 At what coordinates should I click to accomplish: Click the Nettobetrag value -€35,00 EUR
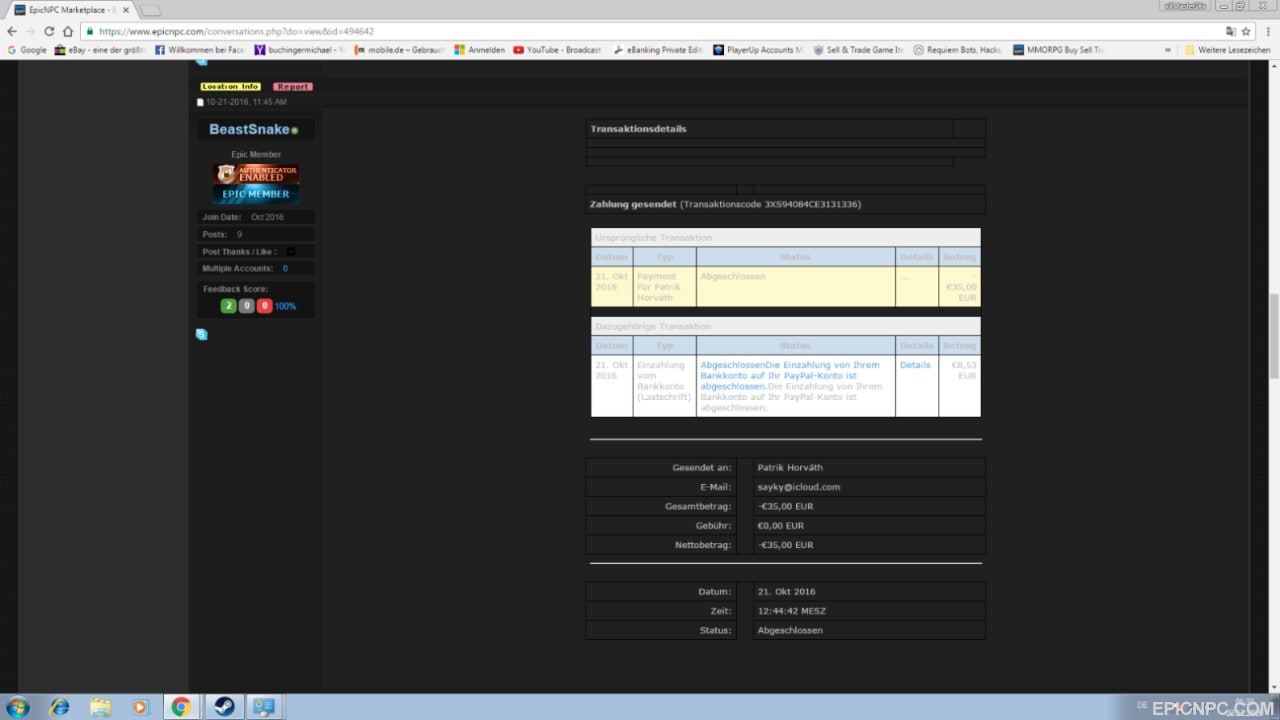click(x=785, y=545)
